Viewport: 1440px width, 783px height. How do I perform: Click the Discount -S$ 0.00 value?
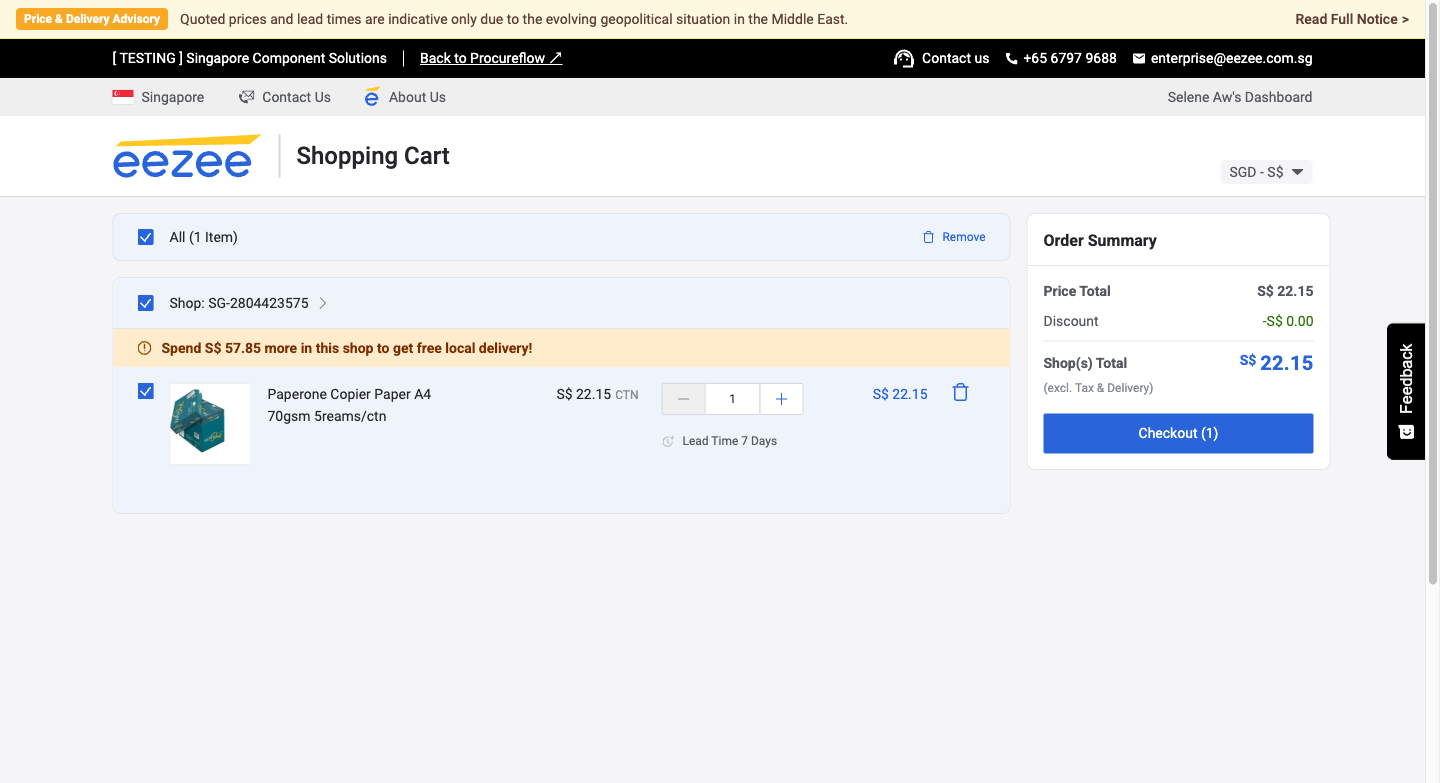point(1288,321)
